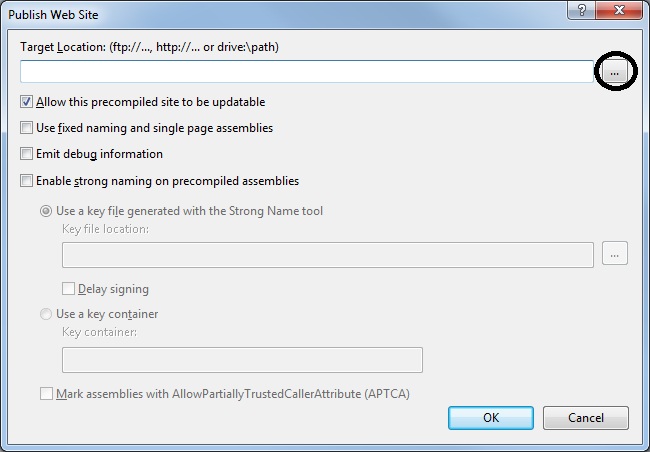Viewport: 650px width, 452px height.
Task: Choose the Use a key container radio
Action: click(46, 314)
